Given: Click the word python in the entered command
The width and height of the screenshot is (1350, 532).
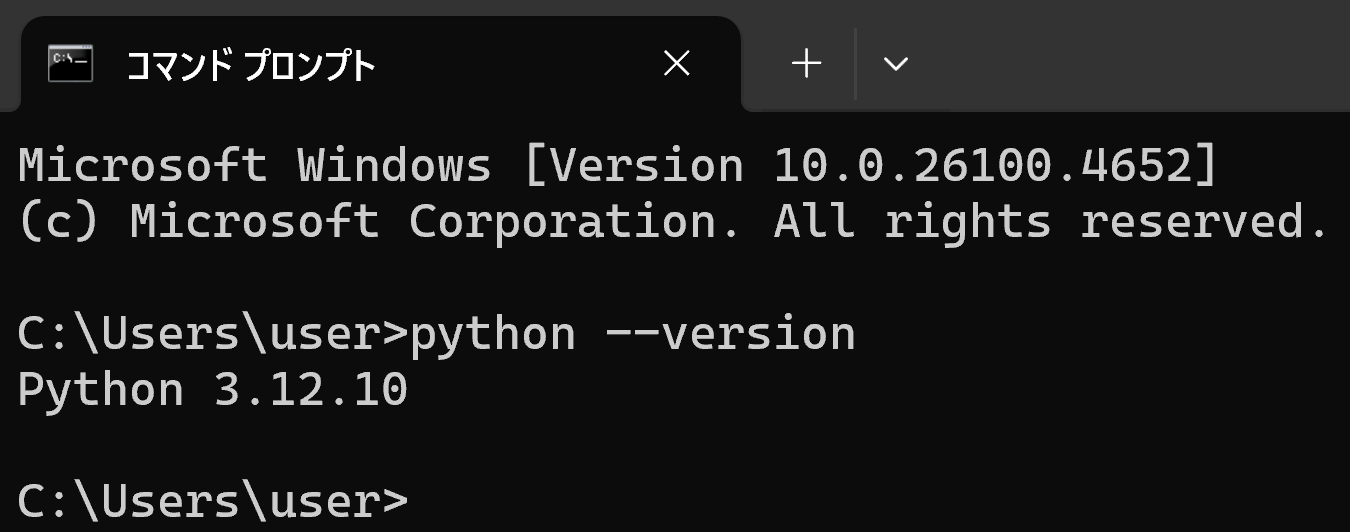Looking at the screenshot, I should [493, 335].
